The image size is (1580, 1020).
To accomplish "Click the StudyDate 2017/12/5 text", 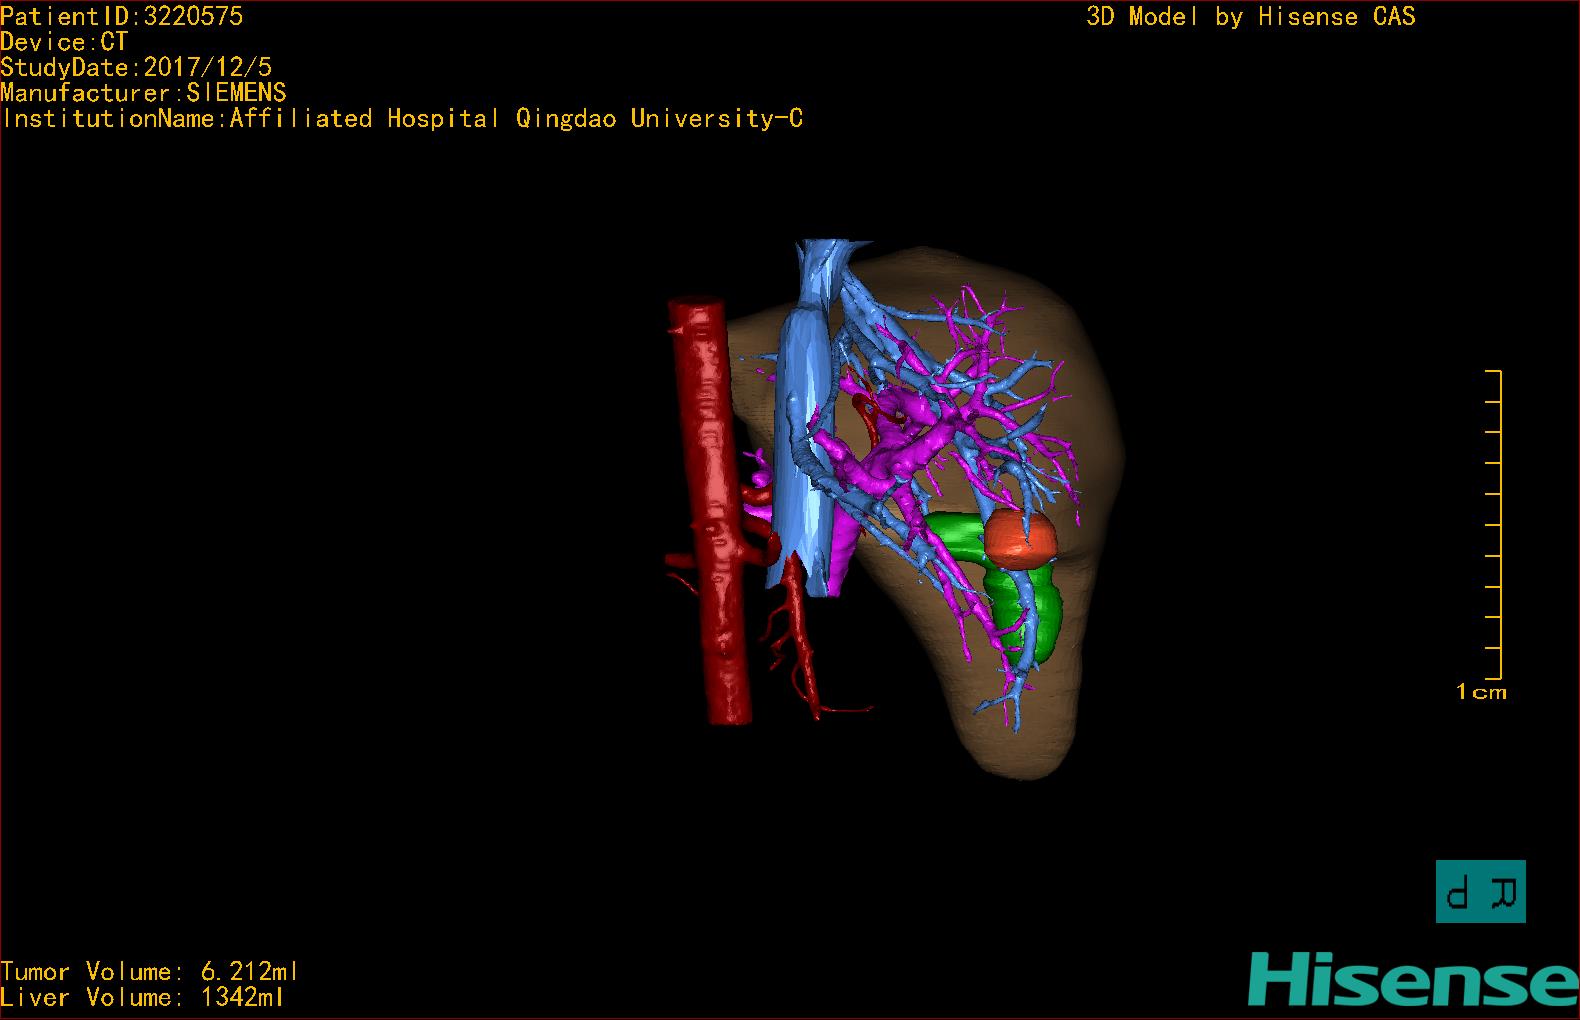I will 136,68.
